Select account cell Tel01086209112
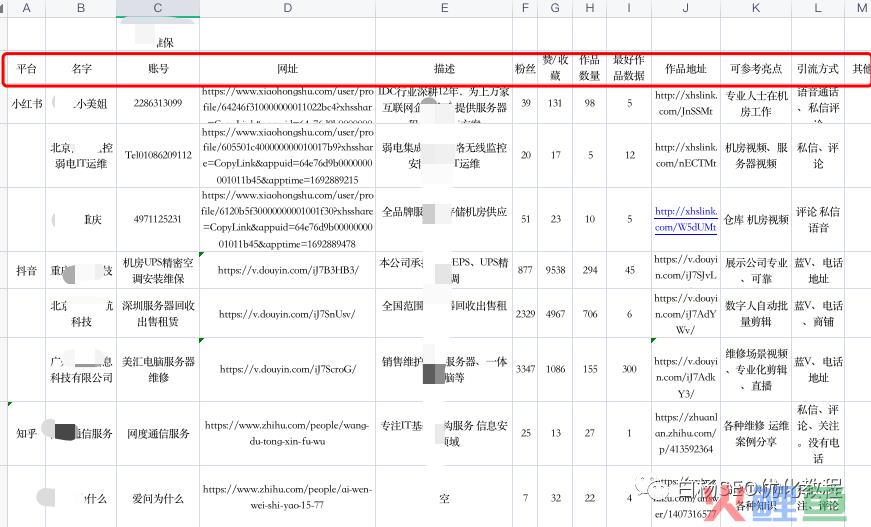 (158, 155)
